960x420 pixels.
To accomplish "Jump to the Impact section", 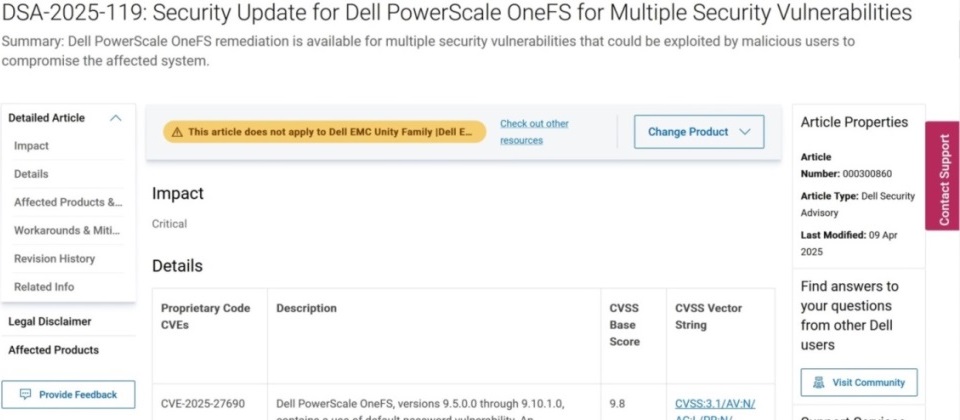I will click(x=31, y=146).
